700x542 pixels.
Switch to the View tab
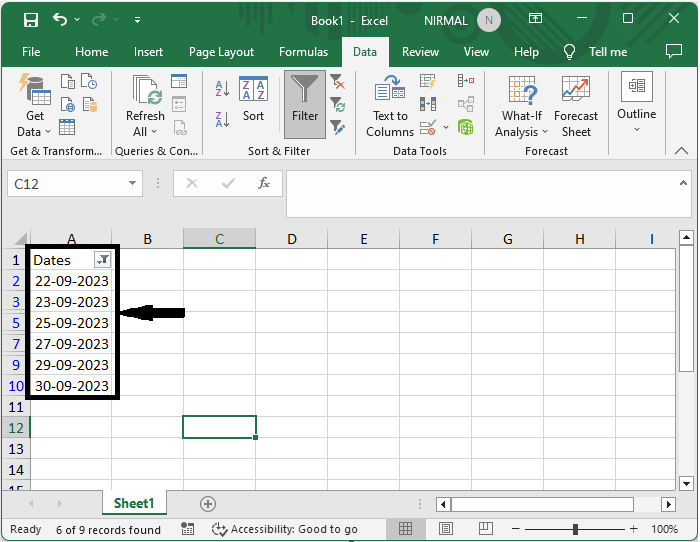[476, 52]
